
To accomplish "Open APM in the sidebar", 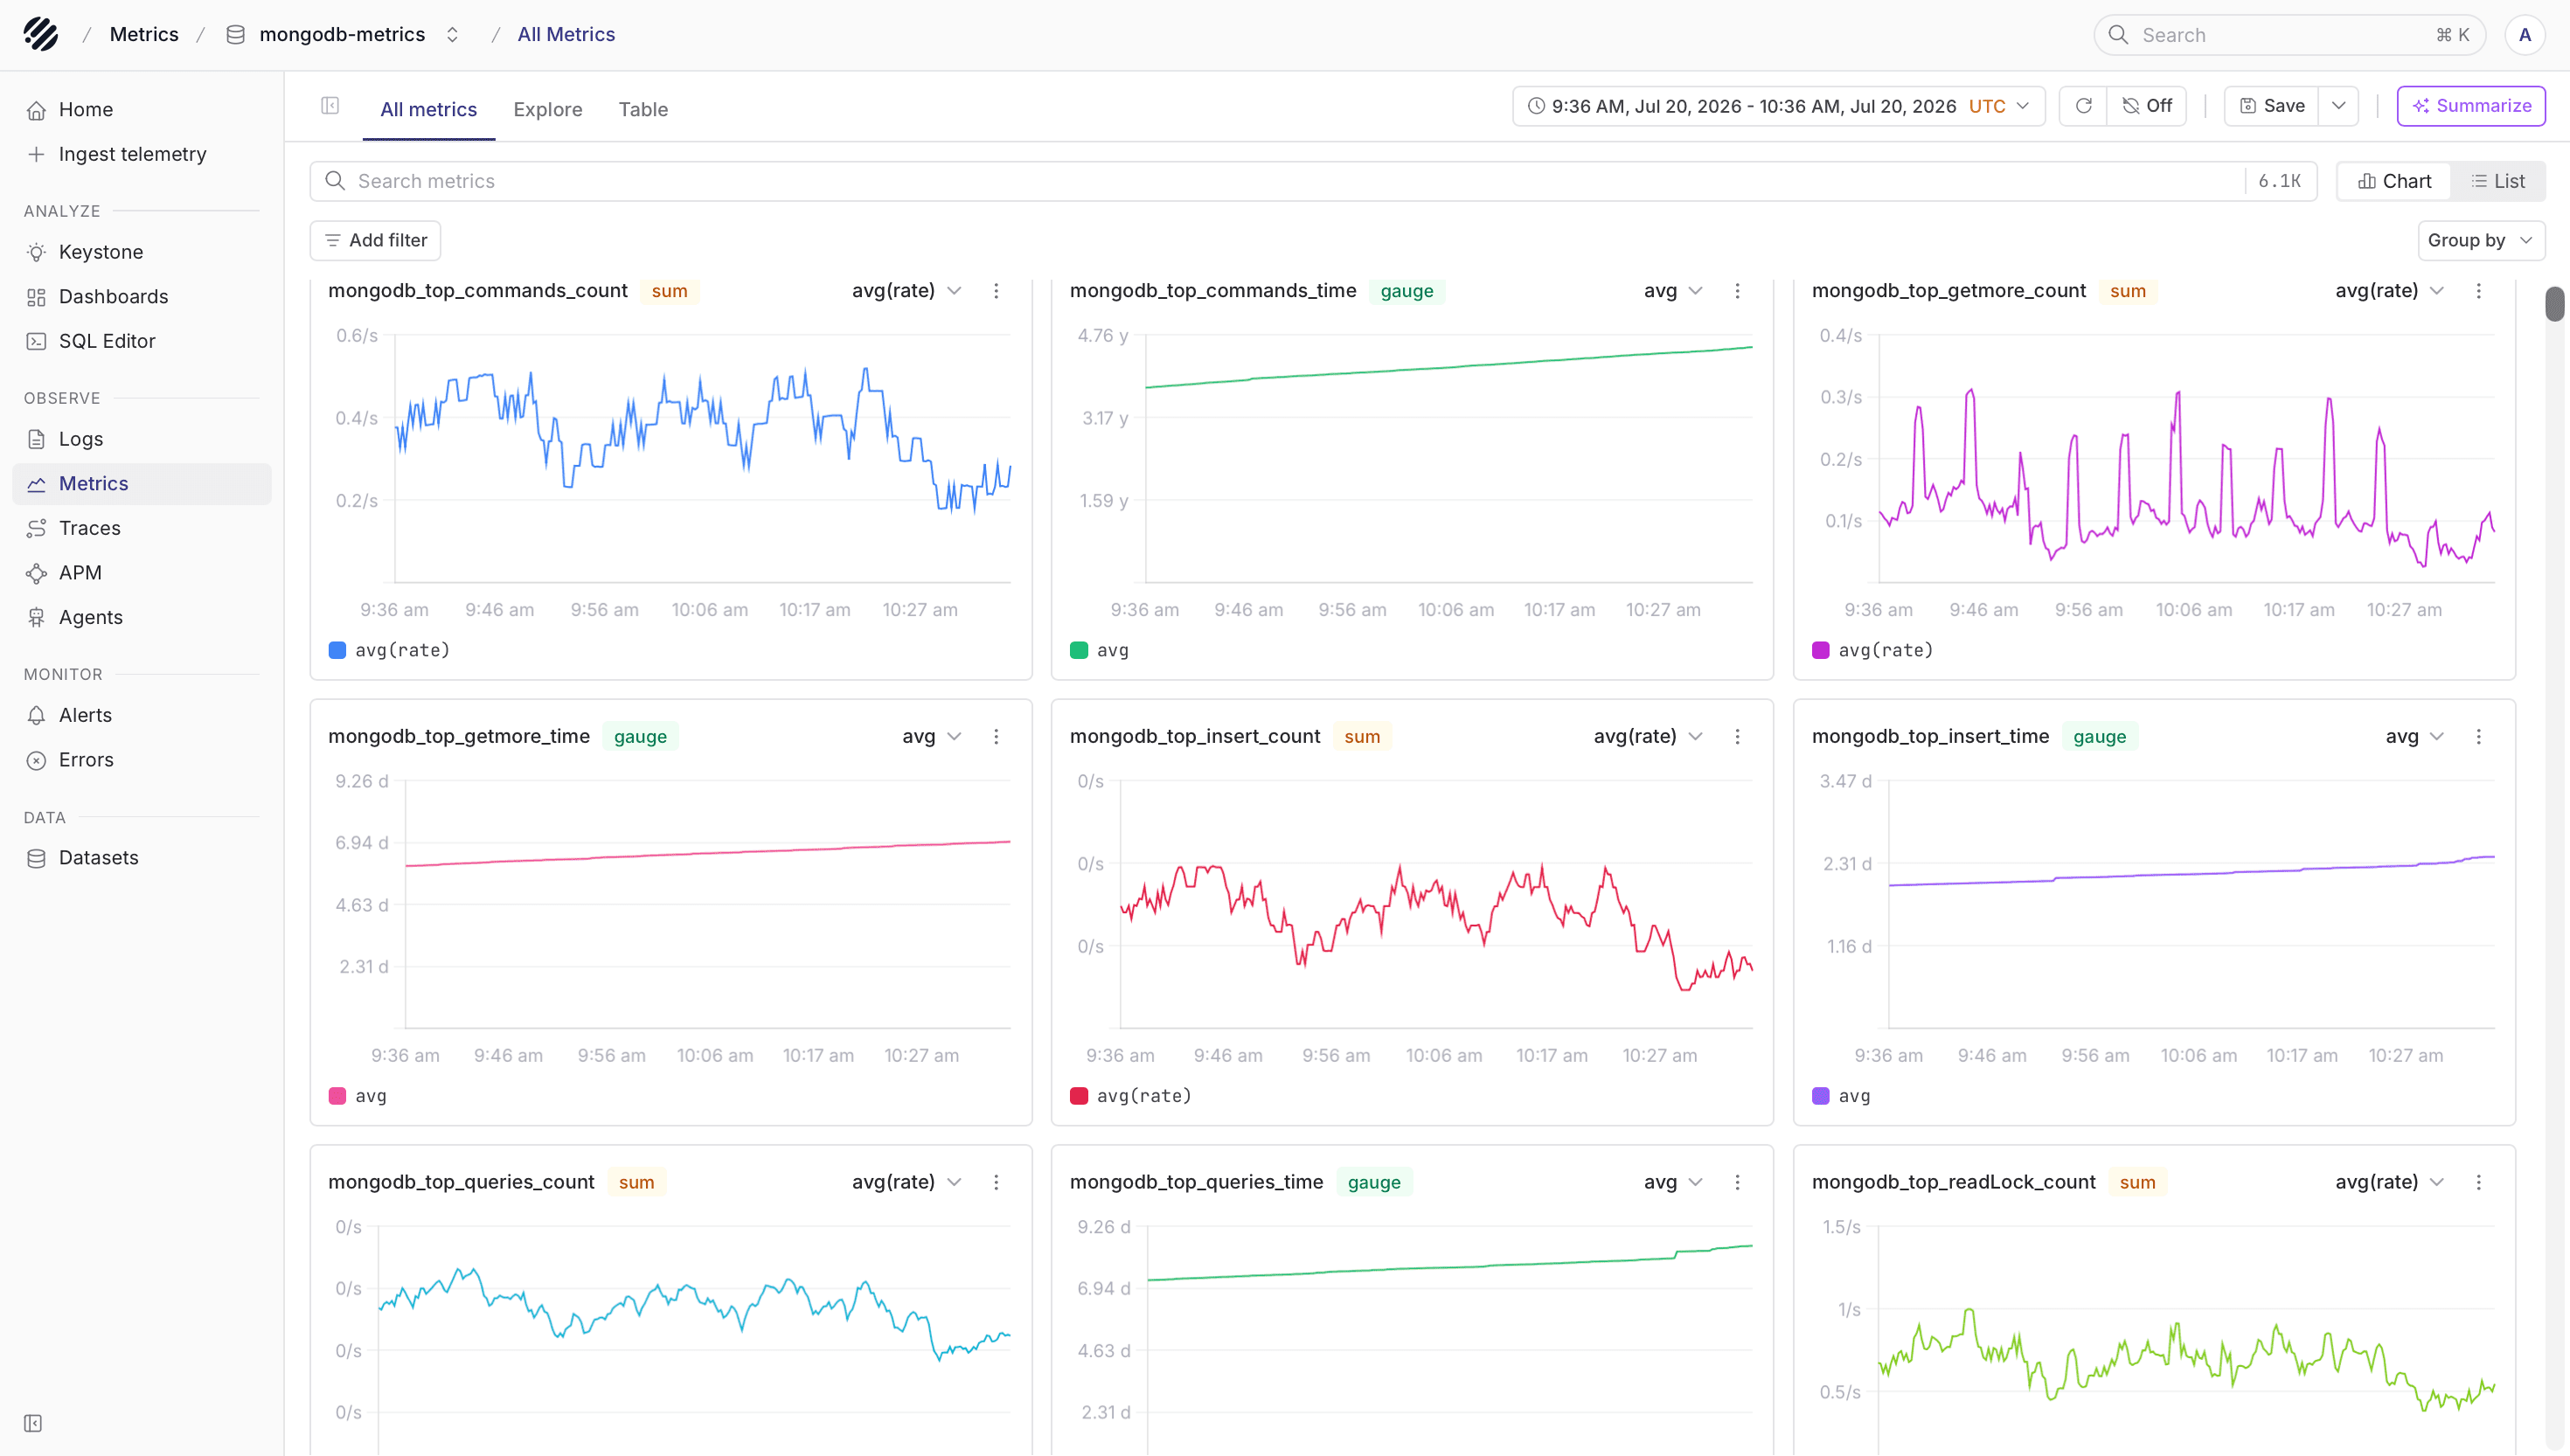I will [142, 573].
